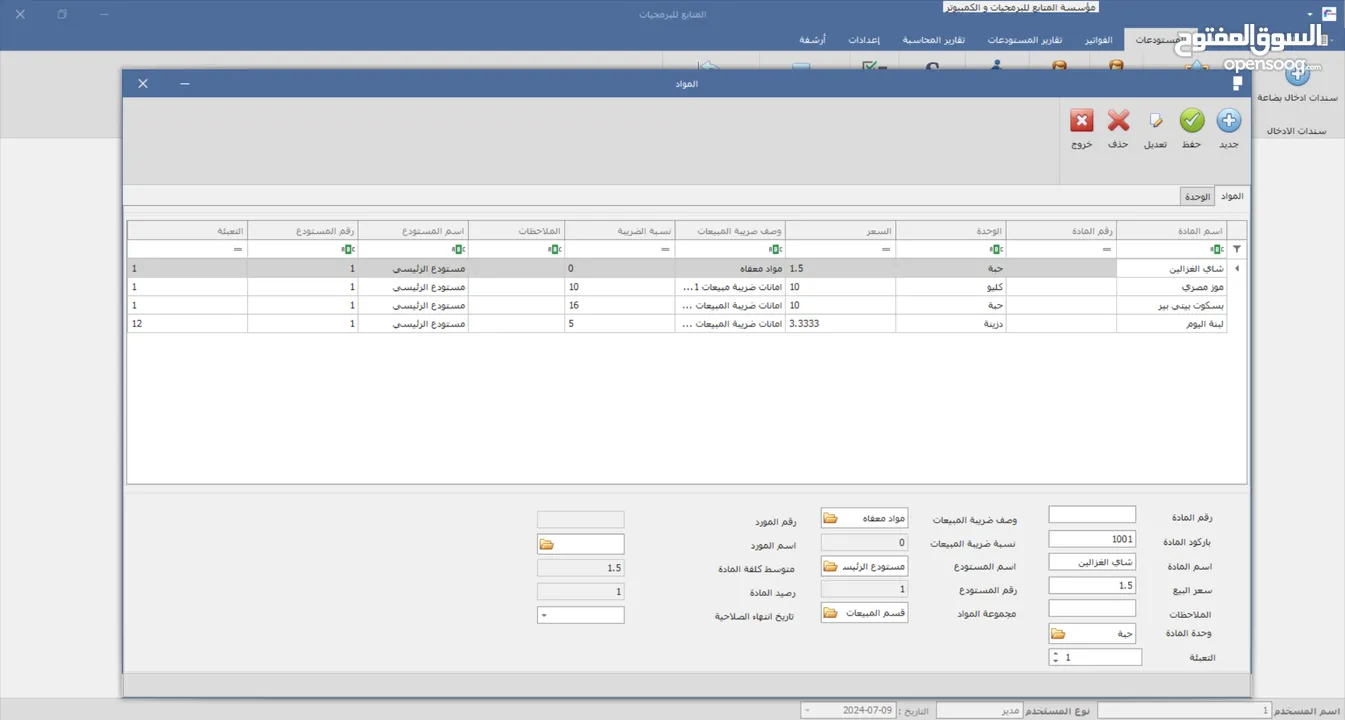Click the سعر البيع field showing 1.5
The image size is (1345, 720).
click(1092, 586)
